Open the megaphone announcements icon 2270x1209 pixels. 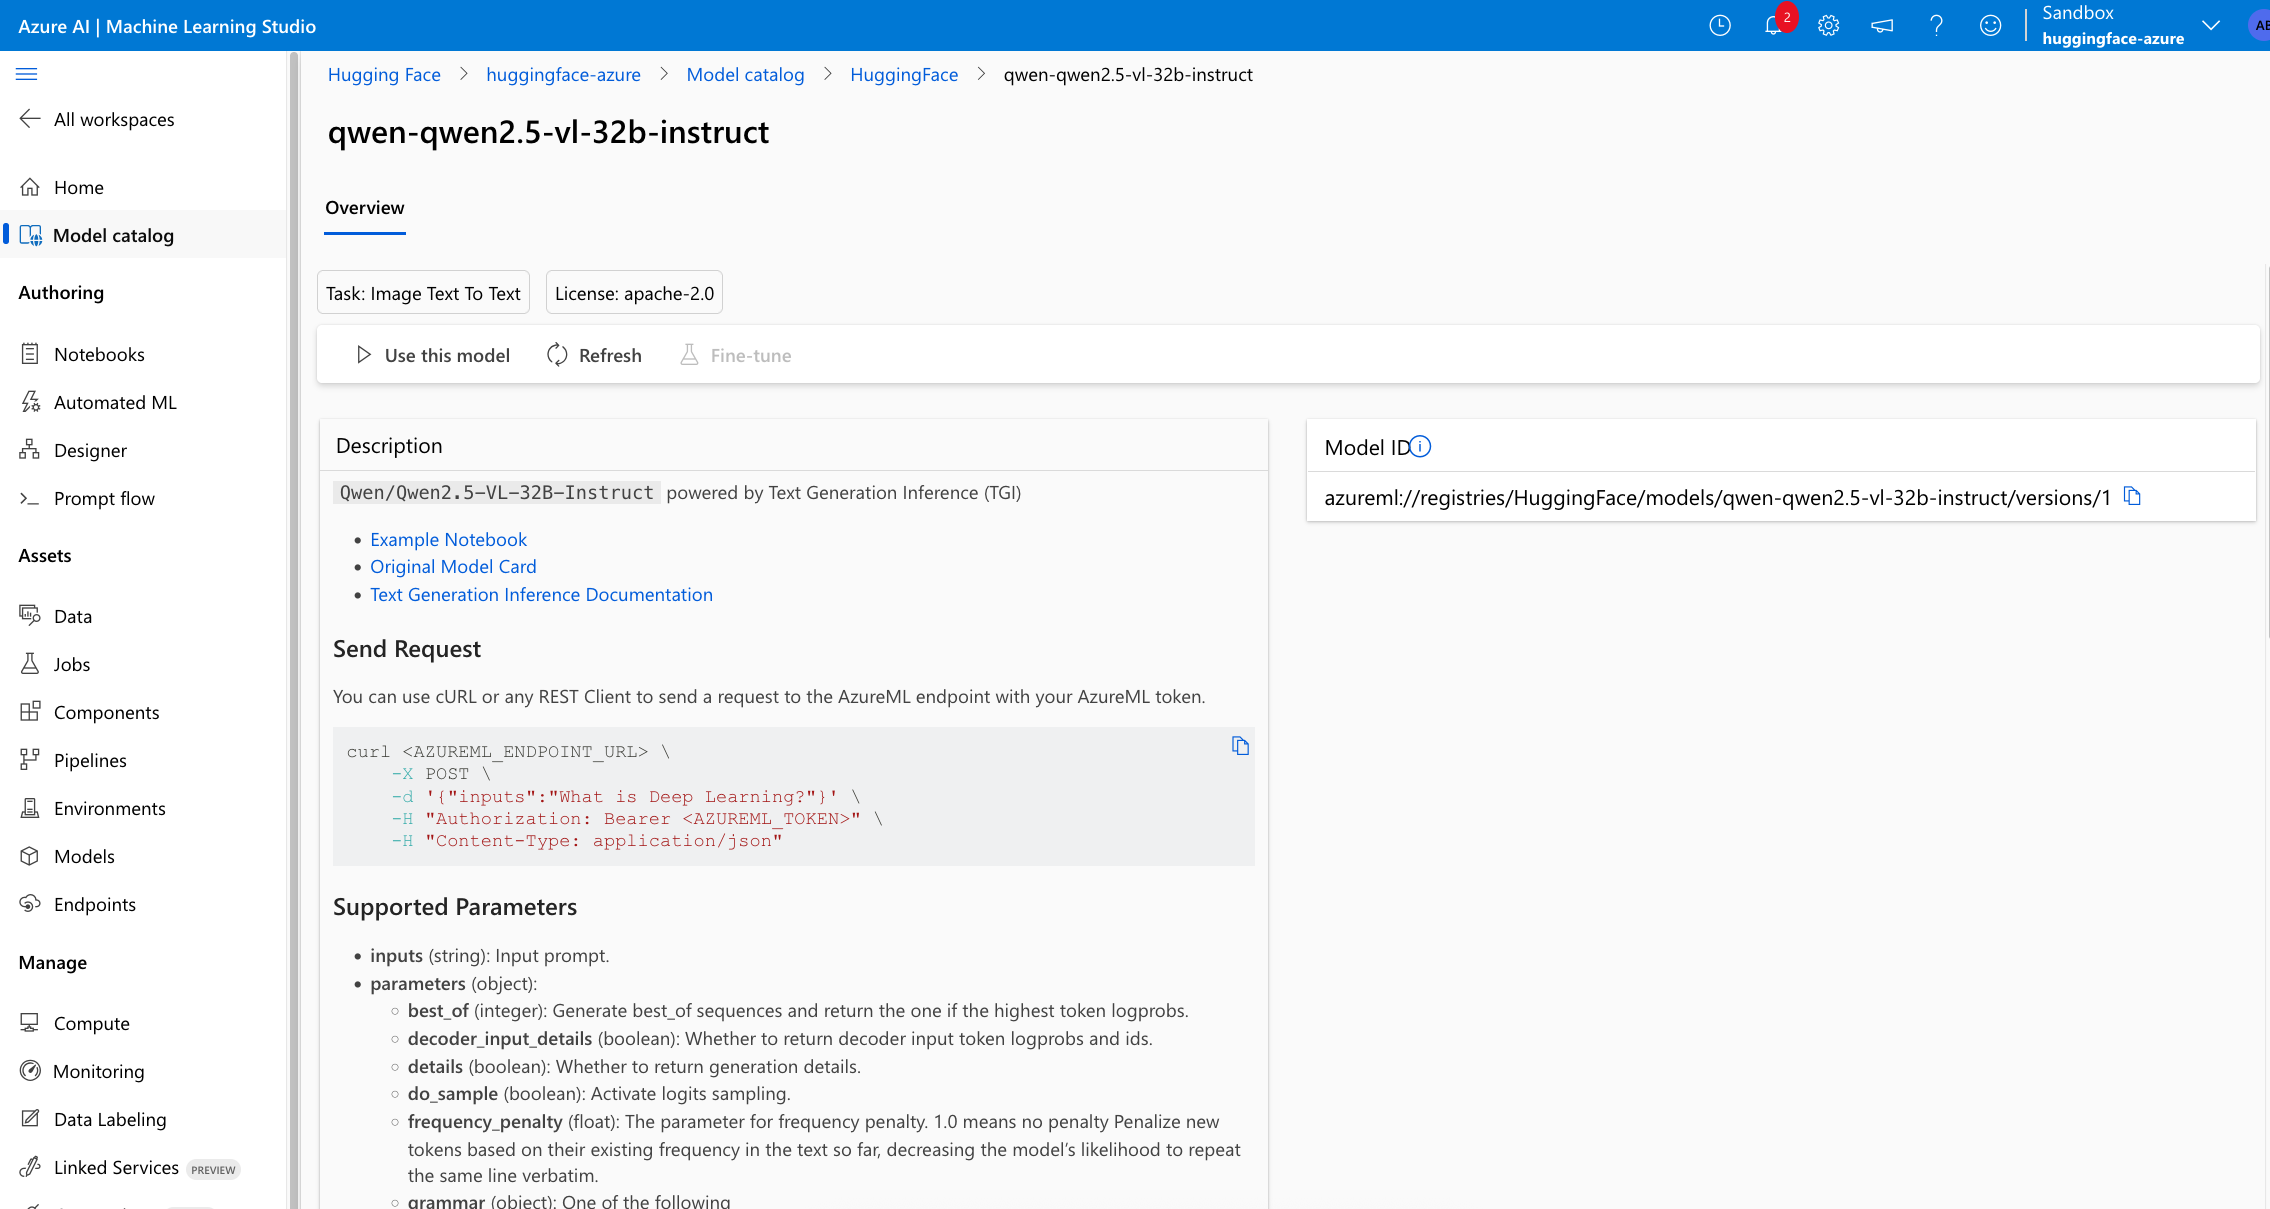pyautogui.click(x=1882, y=26)
